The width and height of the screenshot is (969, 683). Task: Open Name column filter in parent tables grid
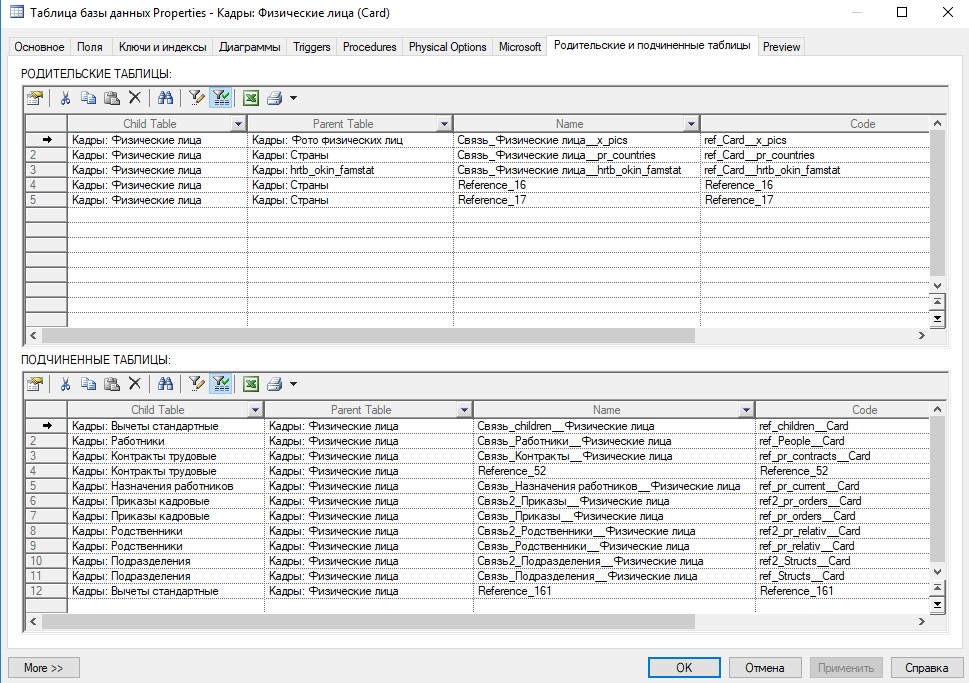click(692, 124)
